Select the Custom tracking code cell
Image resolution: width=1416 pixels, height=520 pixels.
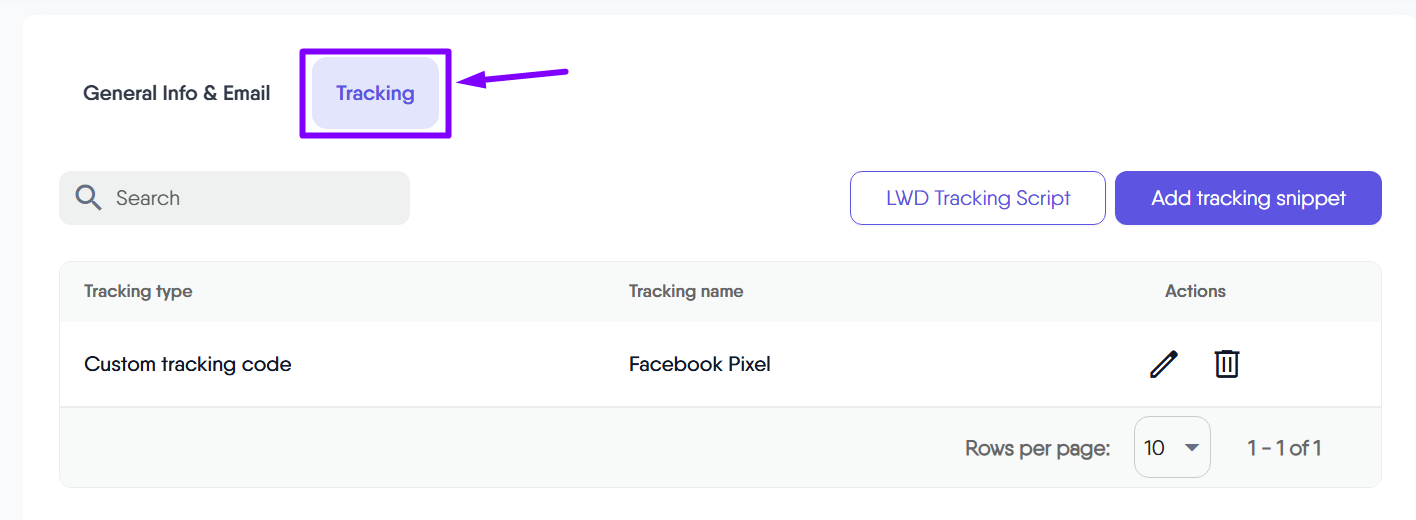pyautogui.click(x=188, y=364)
